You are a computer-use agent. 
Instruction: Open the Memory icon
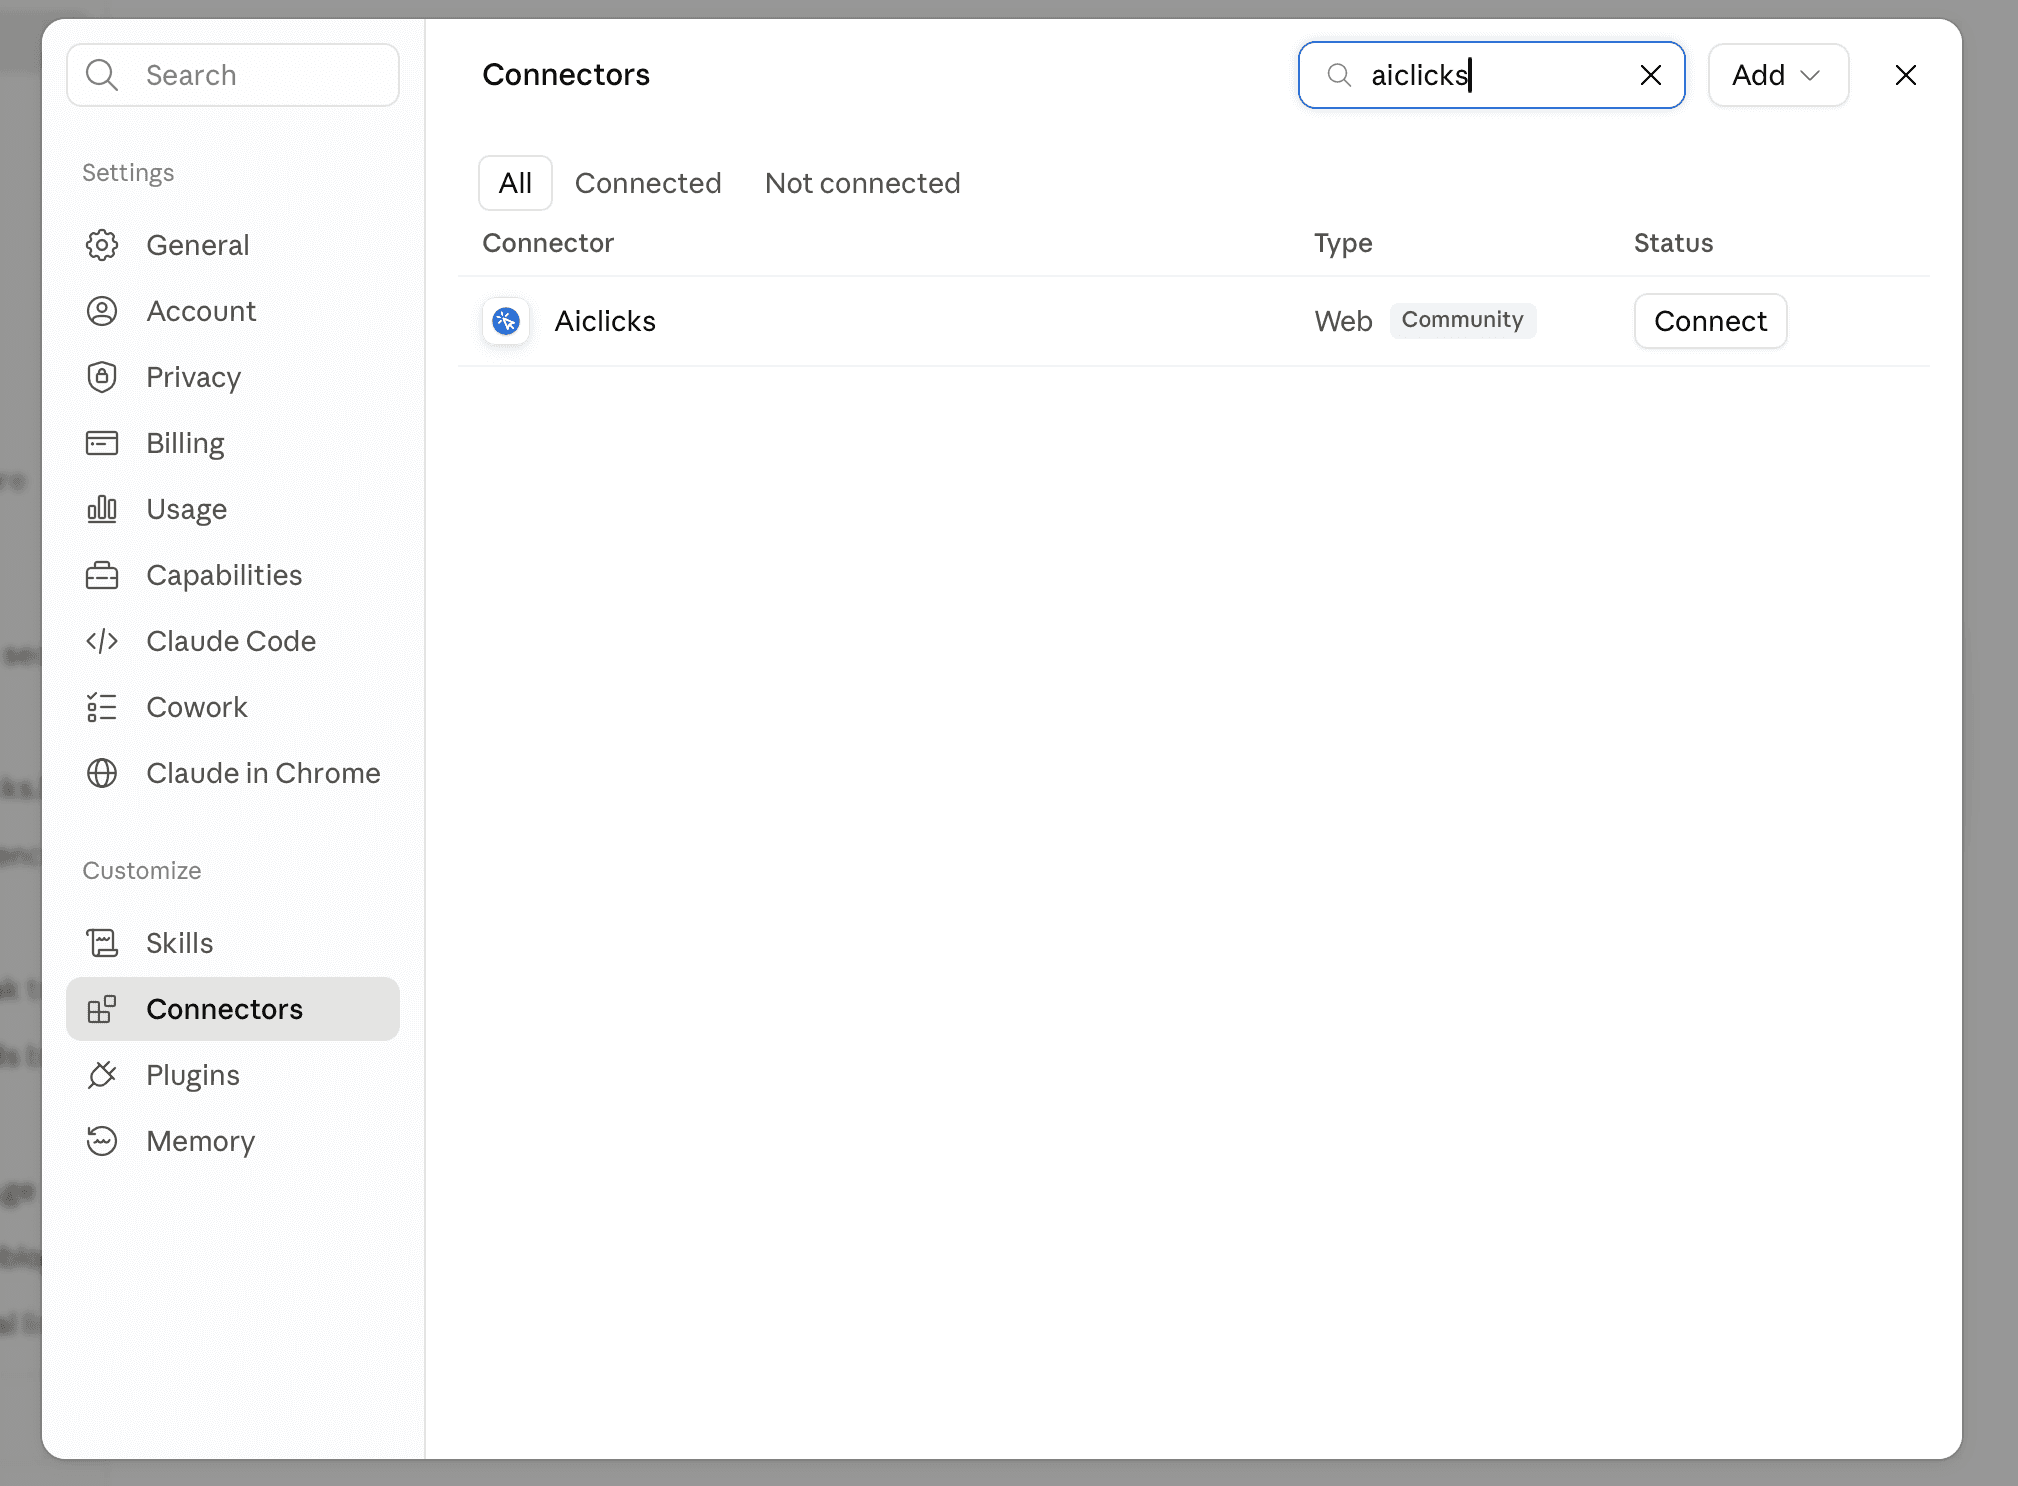[102, 1141]
